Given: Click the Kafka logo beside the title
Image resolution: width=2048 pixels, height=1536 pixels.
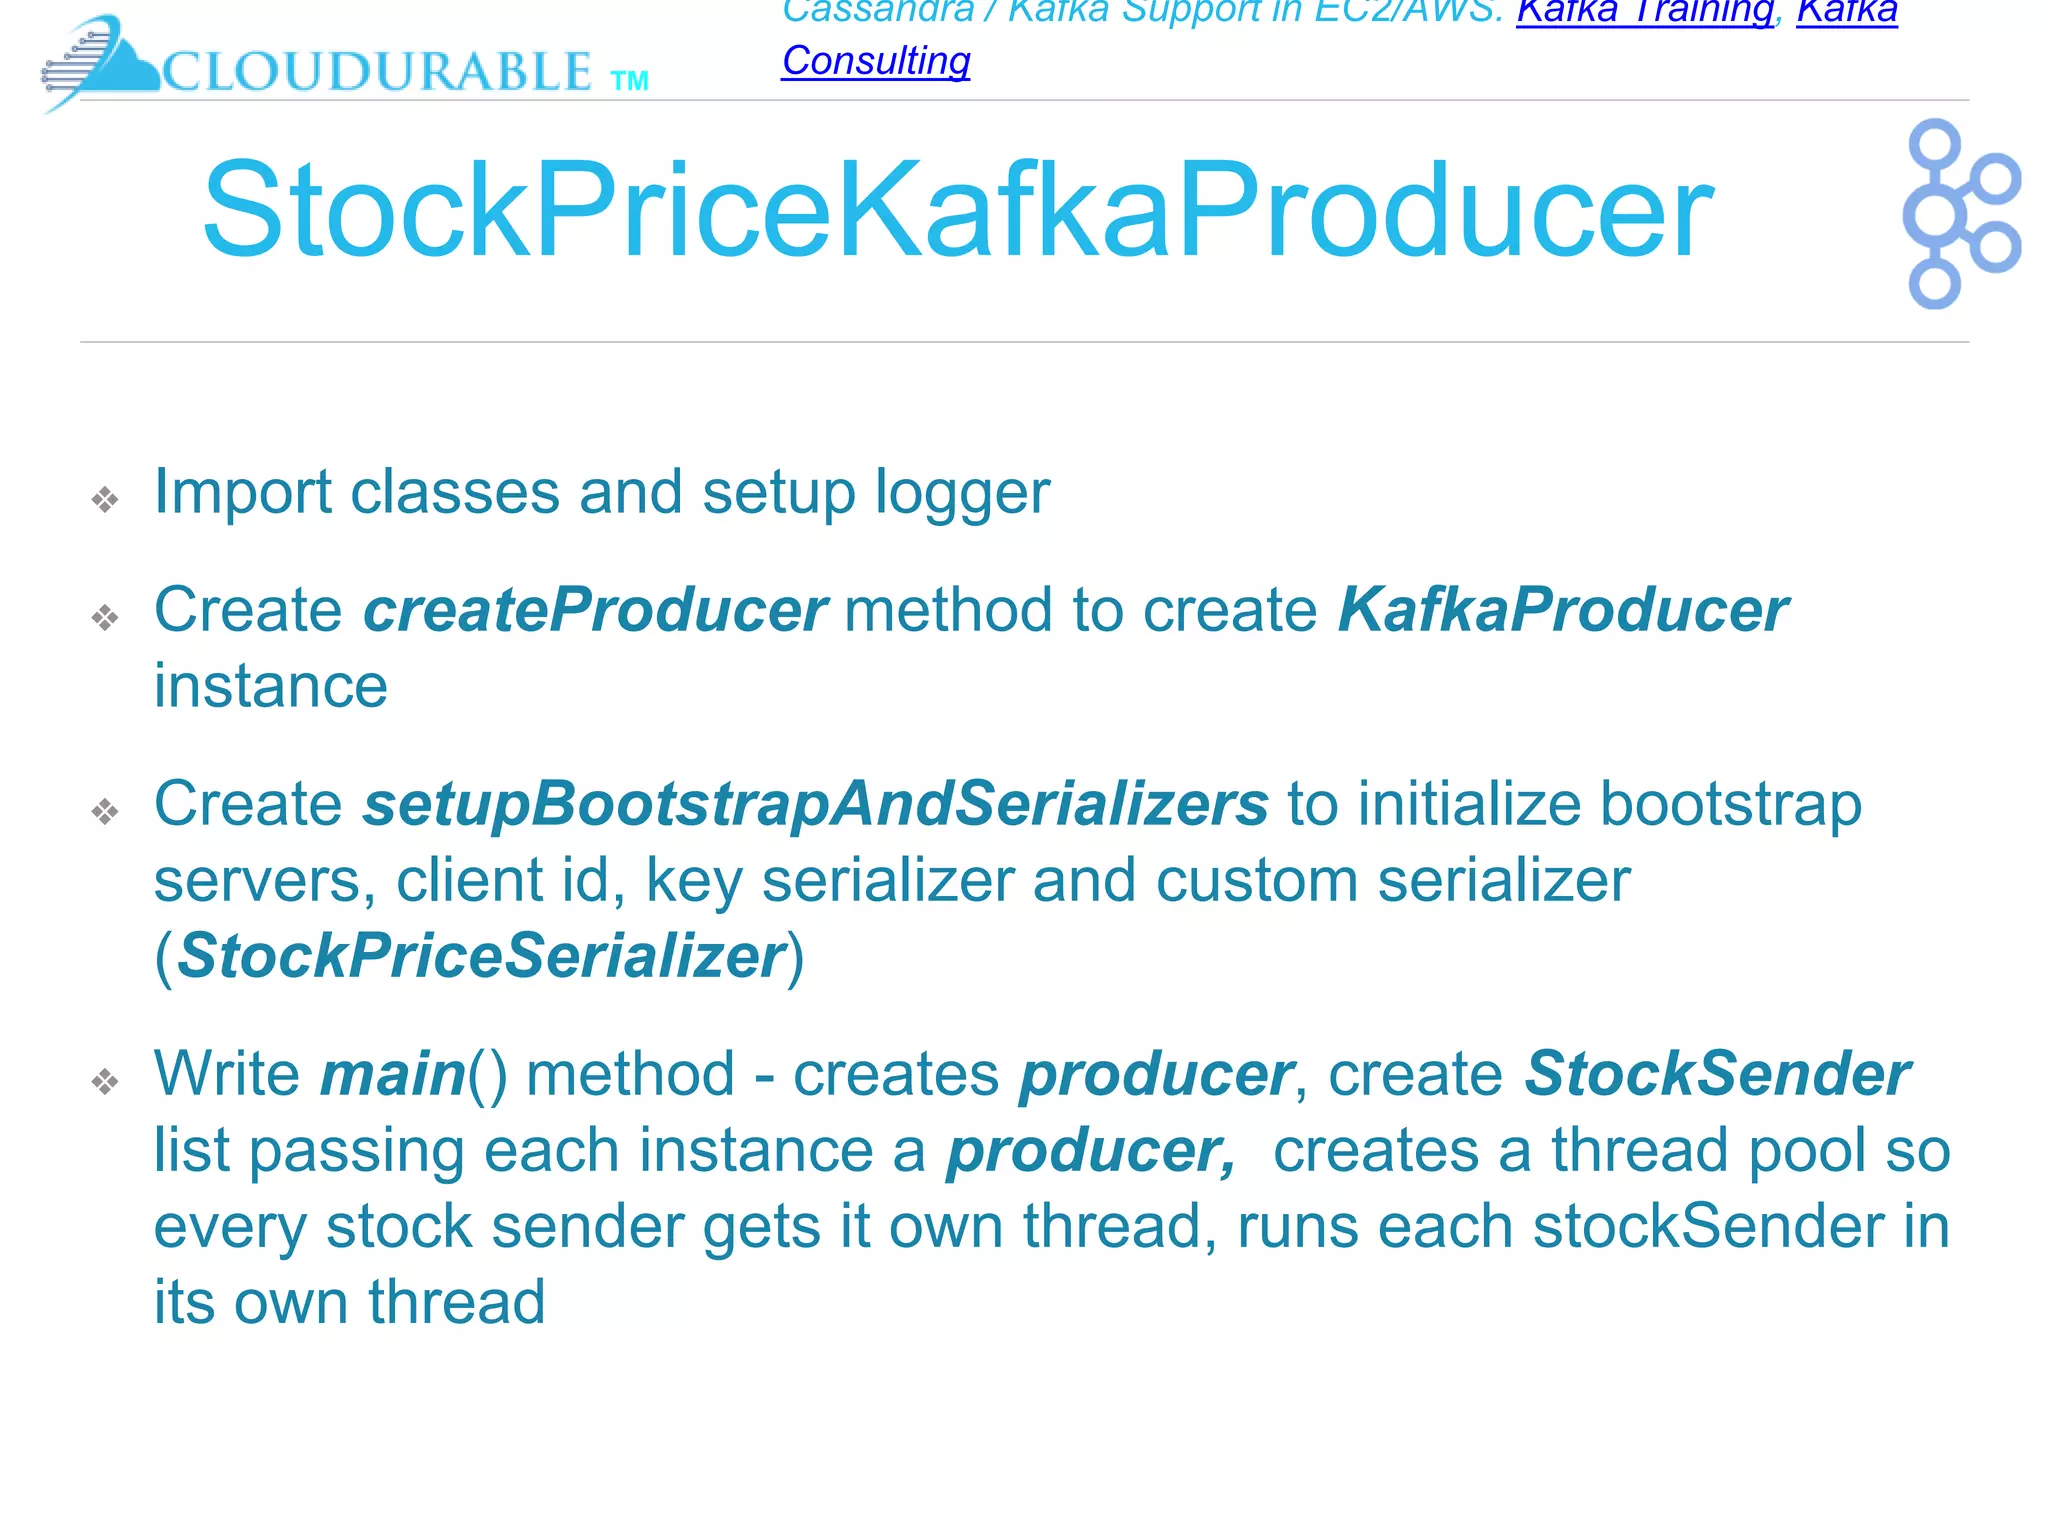Looking at the screenshot, I should [1962, 214].
